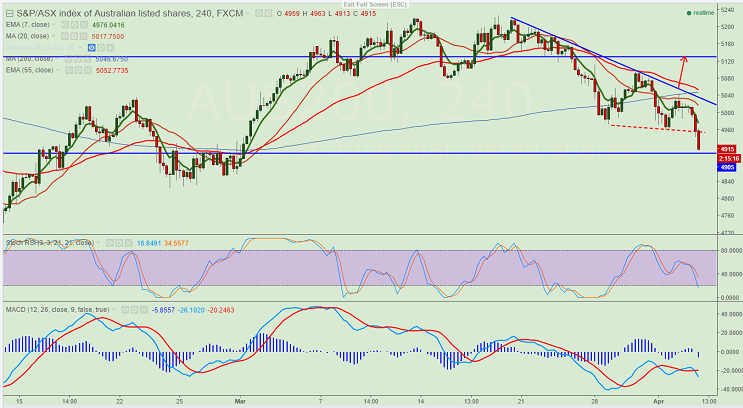Open the symbol title dropdown arrow after FXCM

247,13
